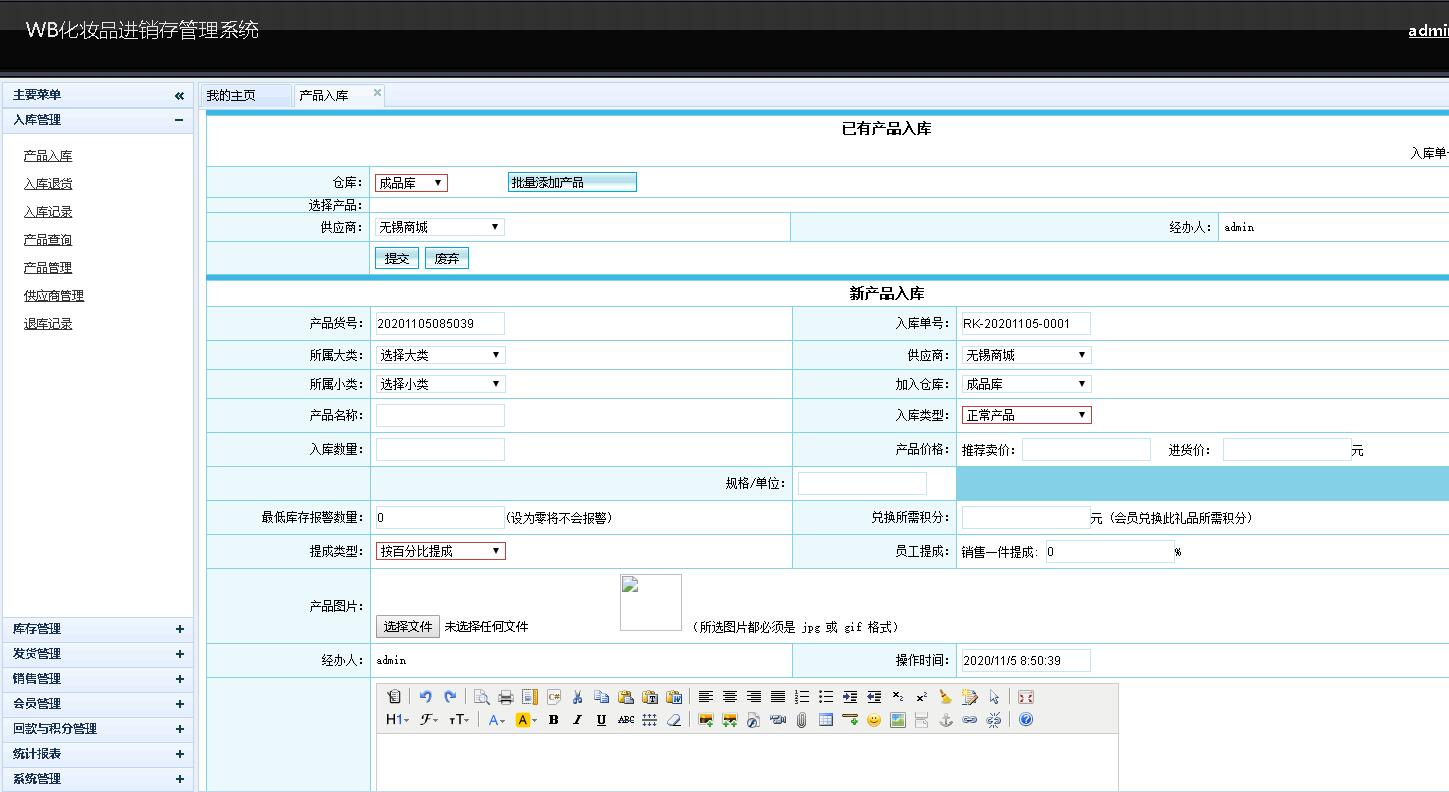The height and width of the screenshot is (792, 1449).
Task: Insert an emoticon using smiley icon
Action: click(x=874, y=720)
